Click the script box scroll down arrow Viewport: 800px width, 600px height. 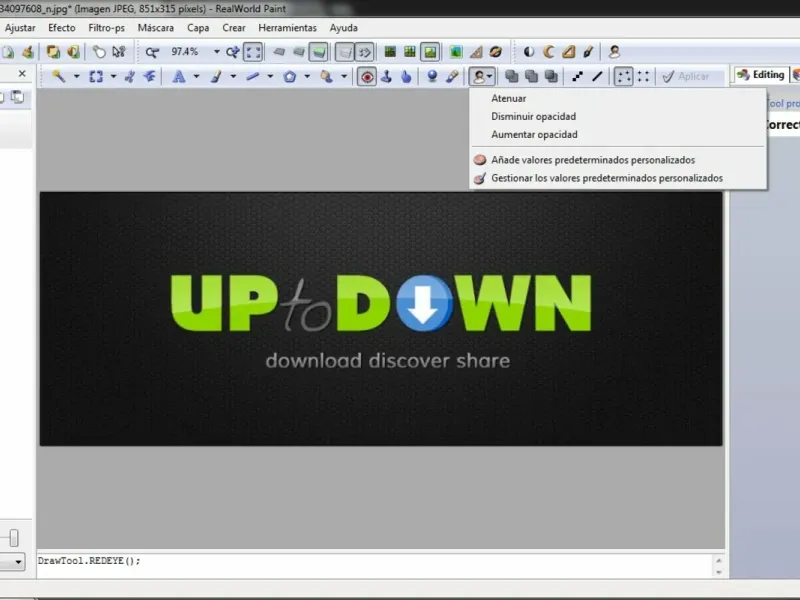(719, 572)
